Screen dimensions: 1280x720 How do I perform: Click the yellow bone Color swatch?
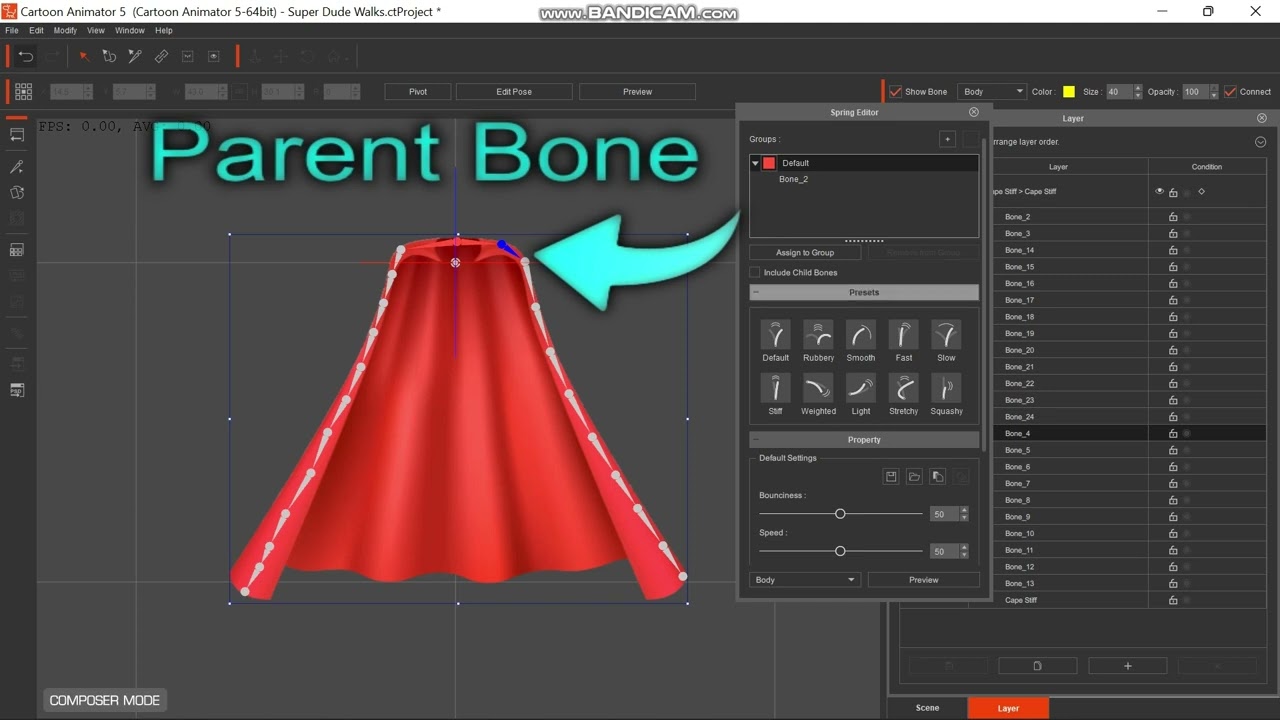tap(1069, 92)
